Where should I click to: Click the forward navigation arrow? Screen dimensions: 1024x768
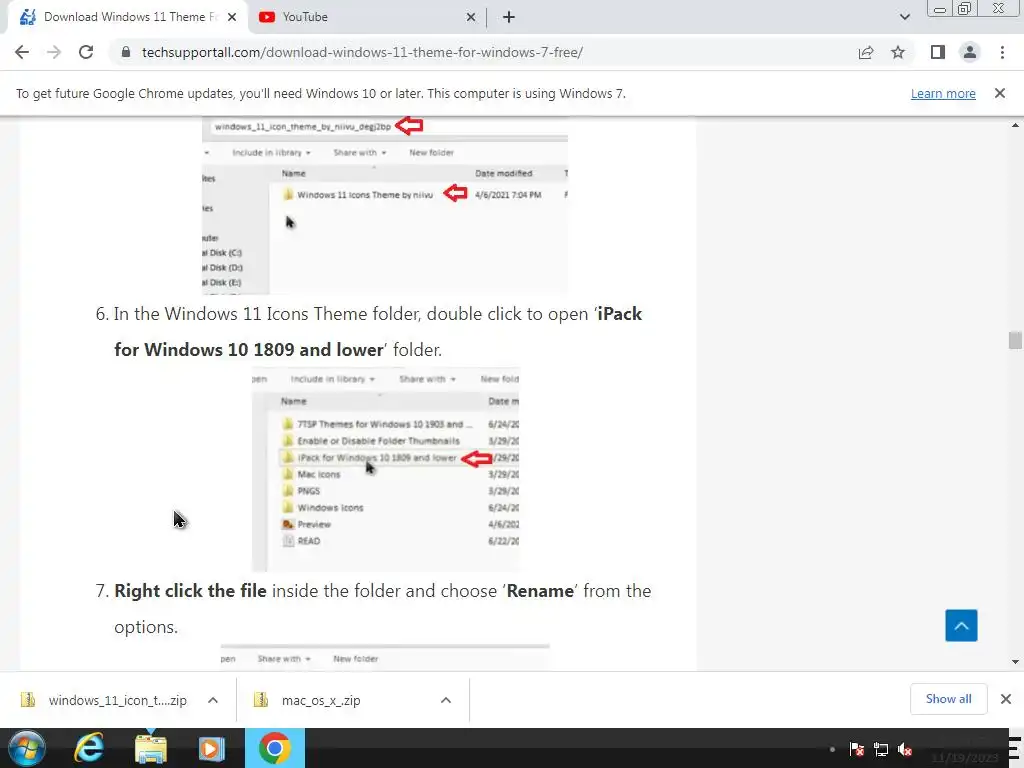(54, 52)
